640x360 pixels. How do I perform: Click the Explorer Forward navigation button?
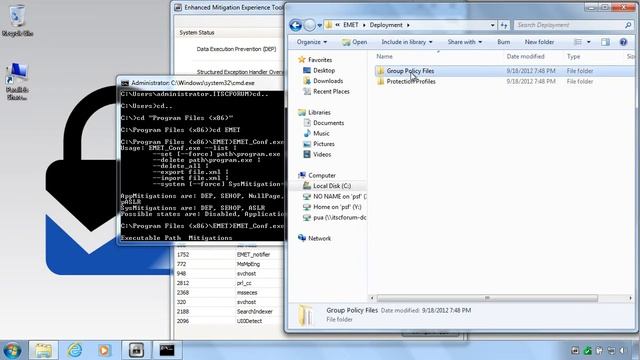coord(310,25)
